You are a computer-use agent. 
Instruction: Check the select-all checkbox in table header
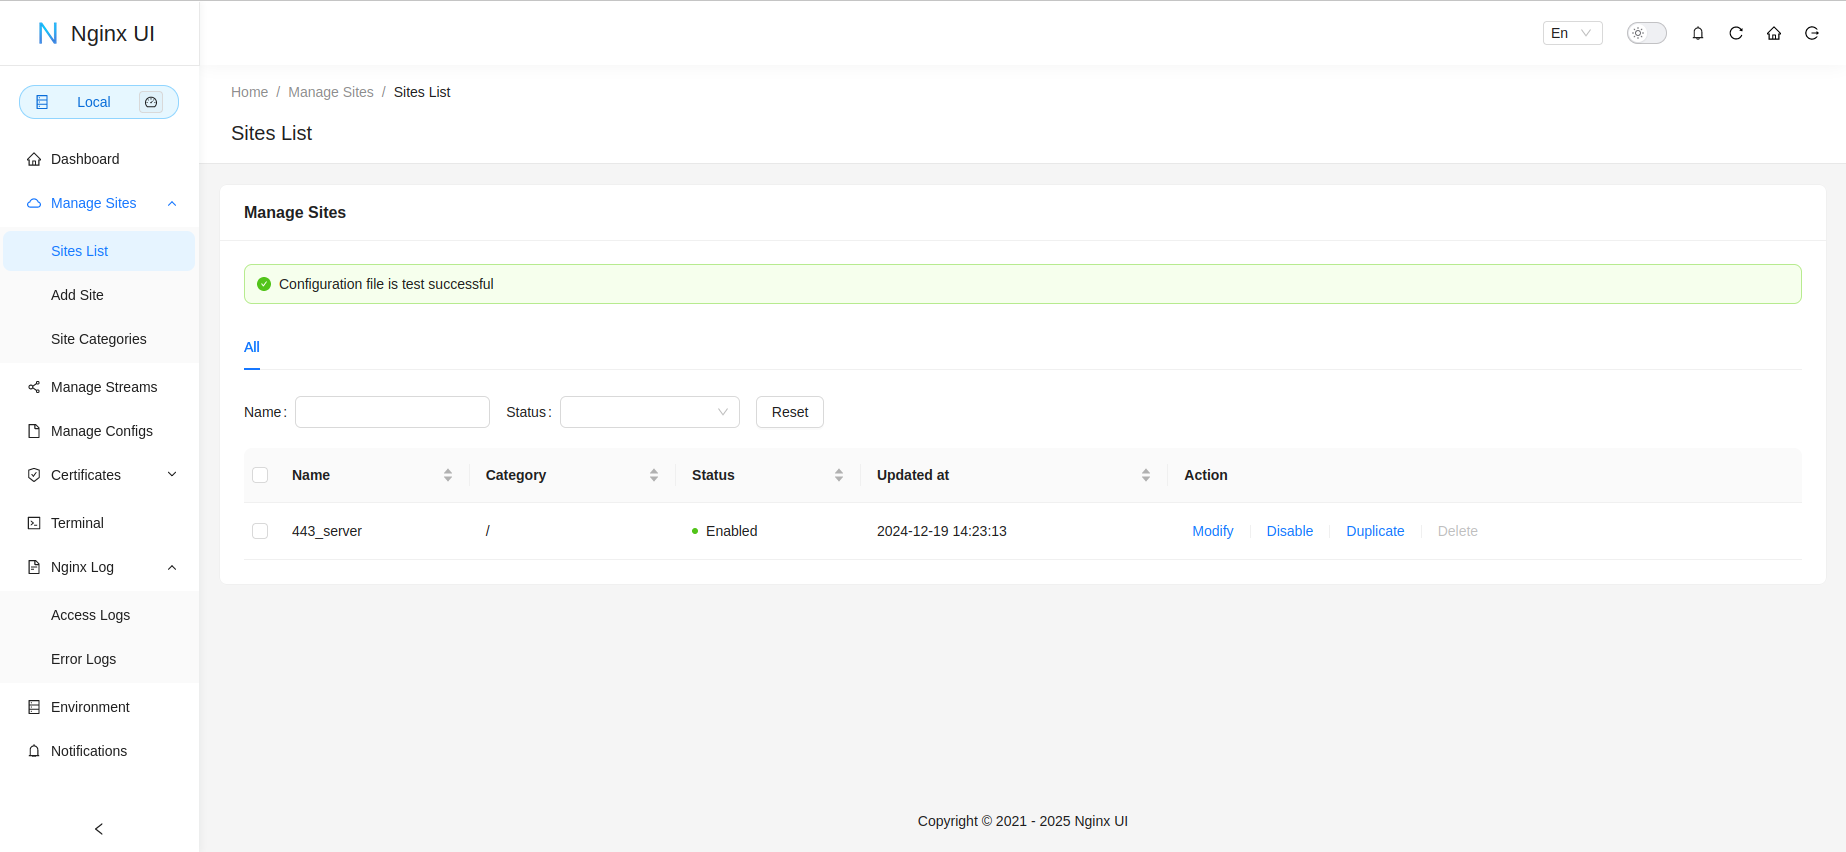click(260, 475)
